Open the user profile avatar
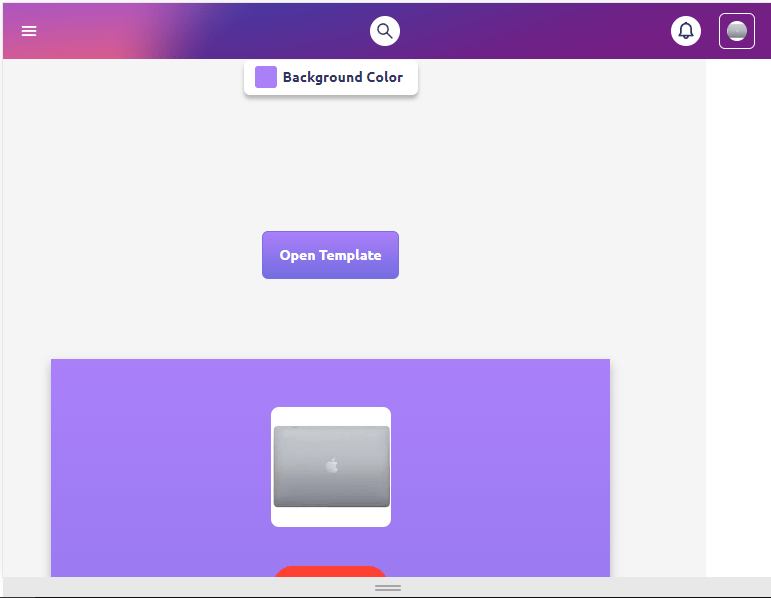The width and height of the screenshot is (771, 598). pyautogui.click(x=737, y=31)
